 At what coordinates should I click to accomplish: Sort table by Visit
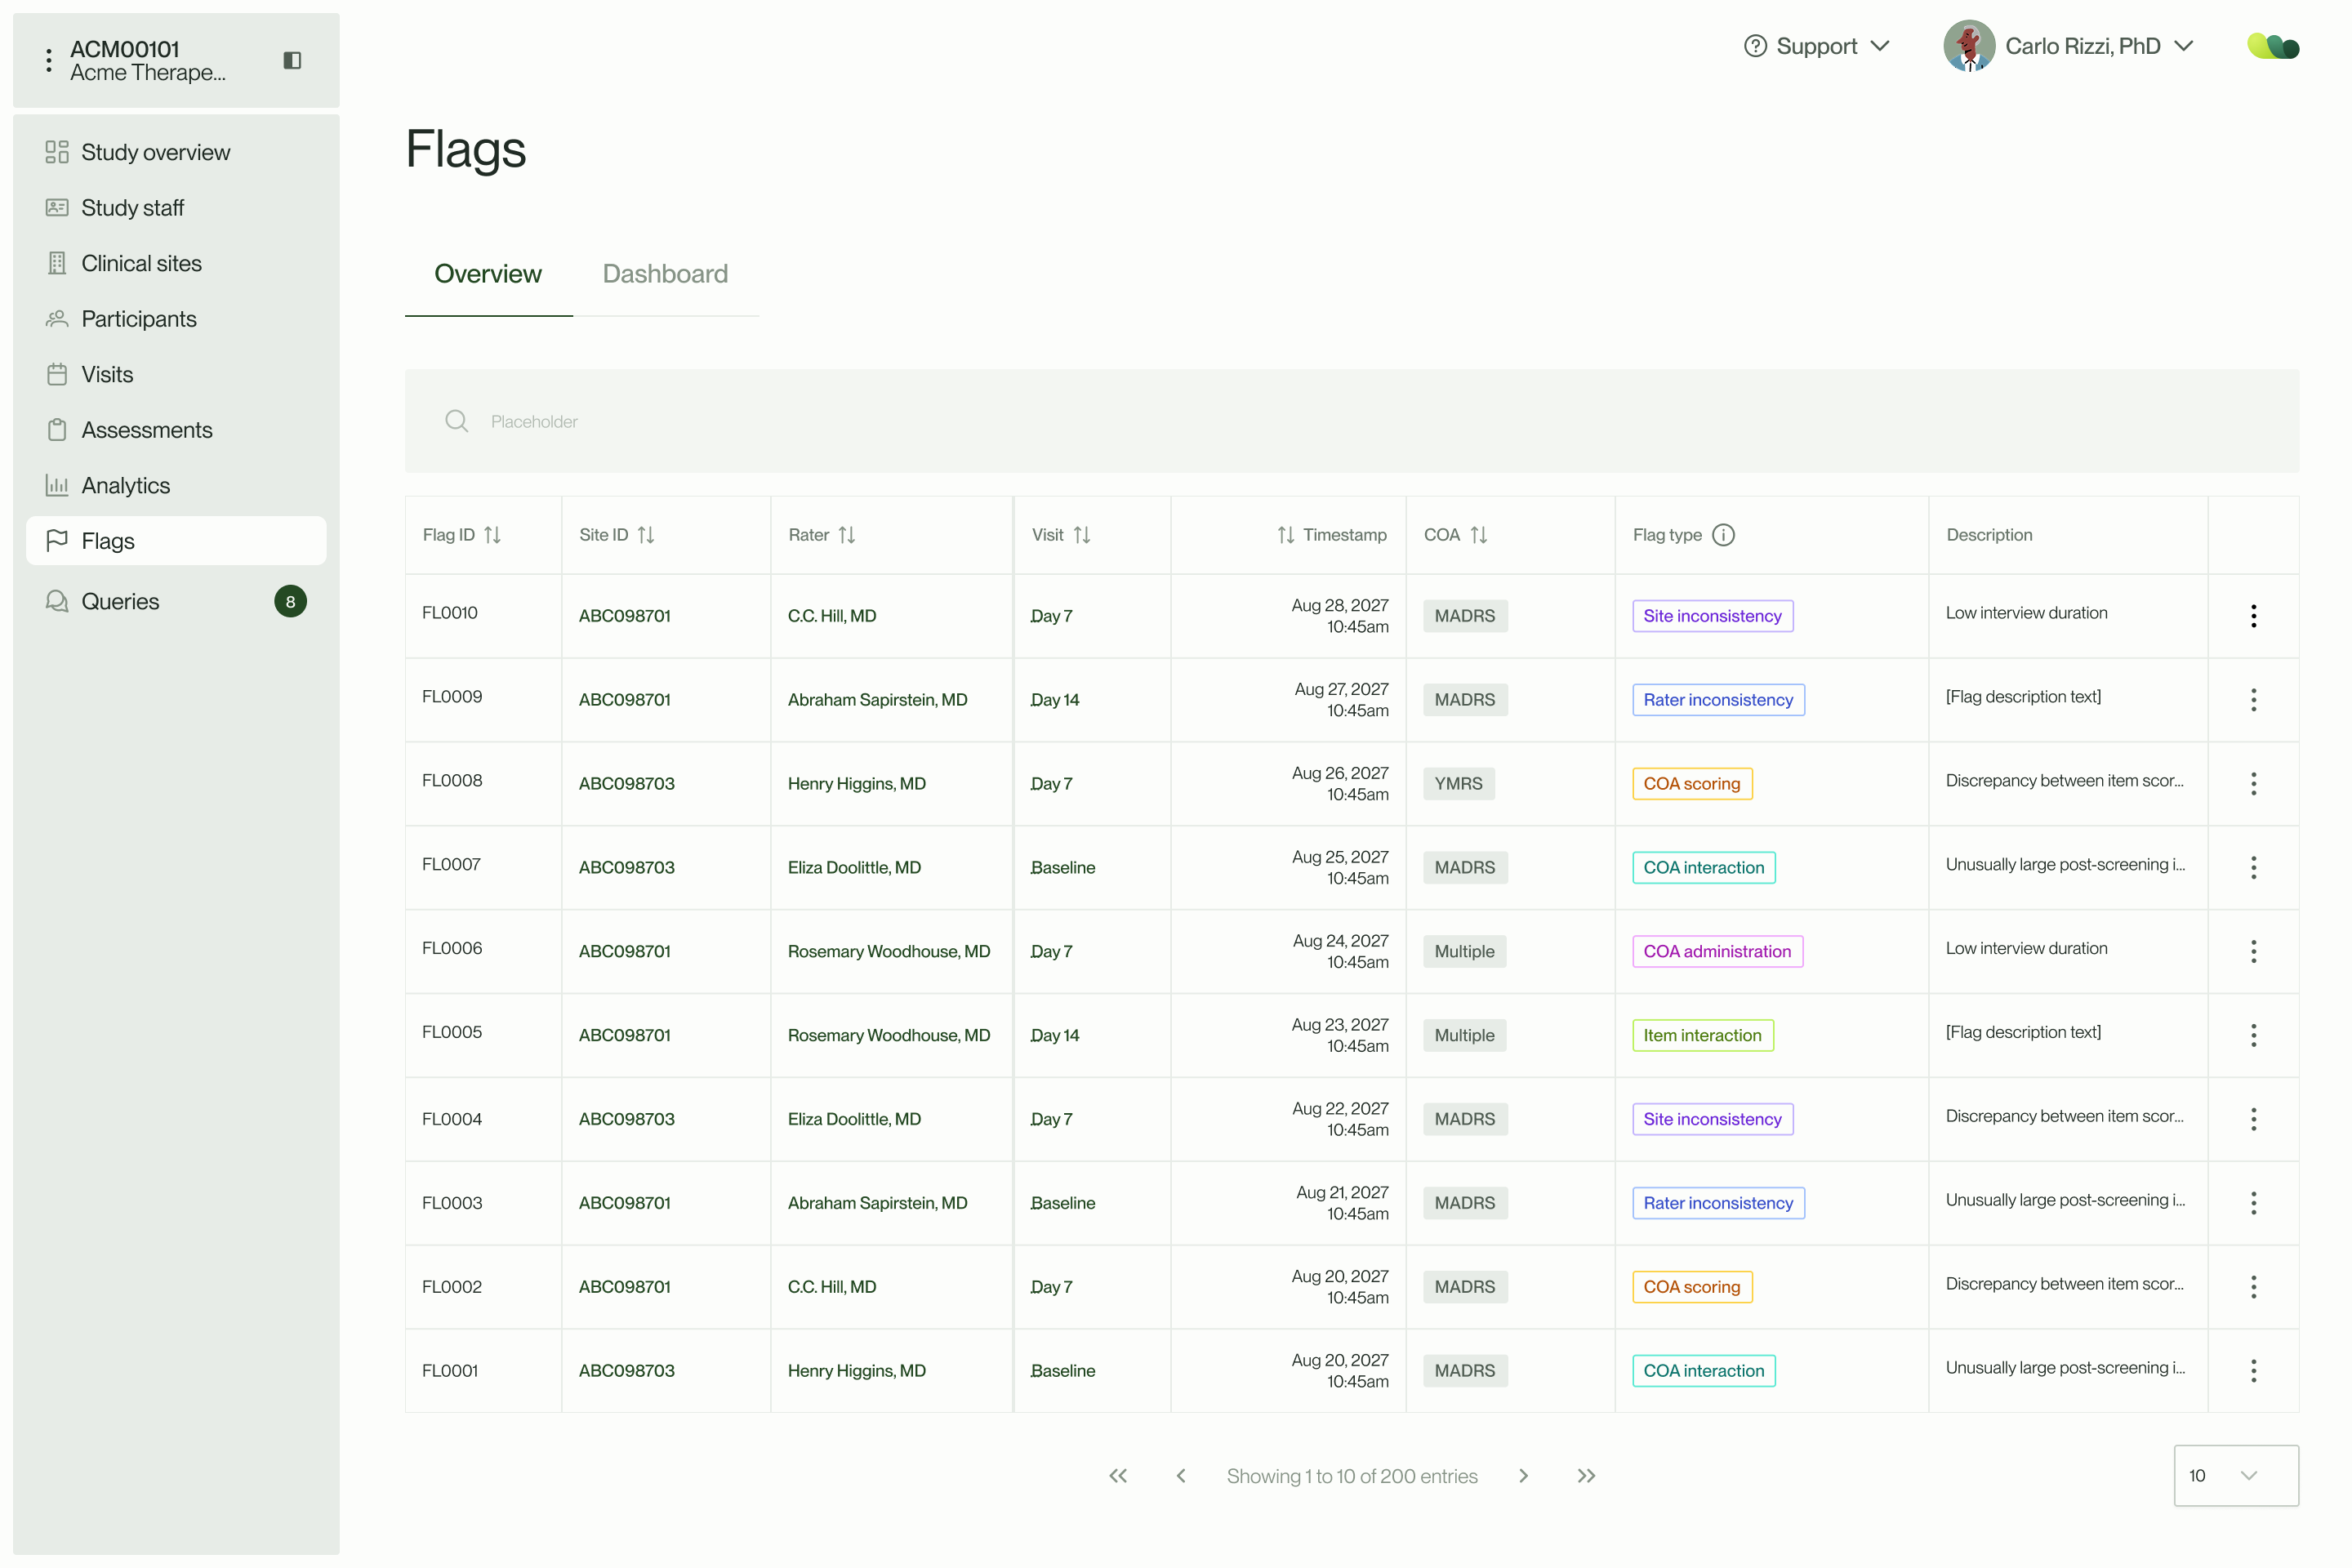(x=1082, y=535)
